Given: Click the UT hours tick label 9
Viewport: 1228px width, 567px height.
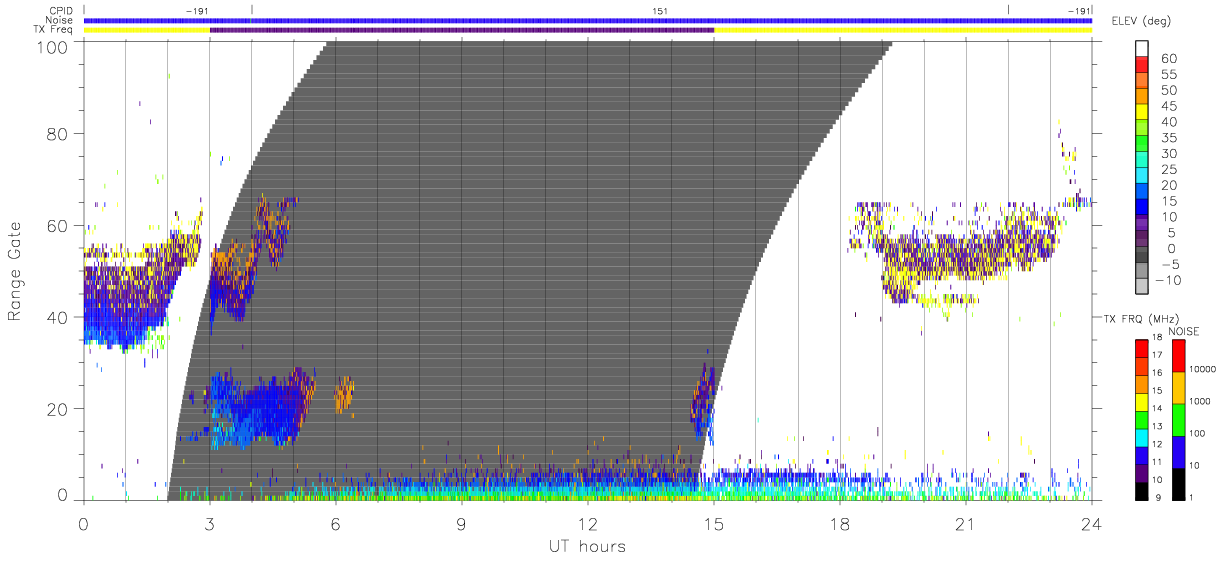Looking at the screenshot, I should pyautogui.click(x=462, y=524).
